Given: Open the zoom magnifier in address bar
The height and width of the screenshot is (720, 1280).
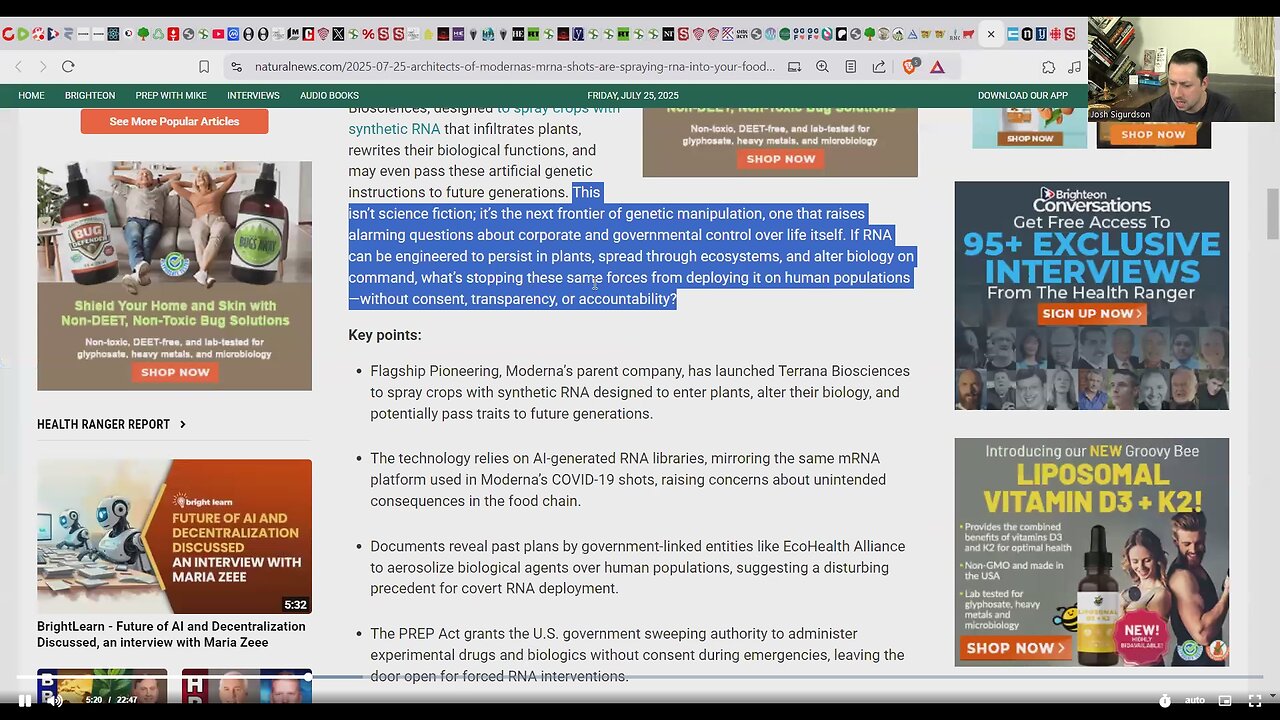Looking at the screenshot, I should 822,67.
